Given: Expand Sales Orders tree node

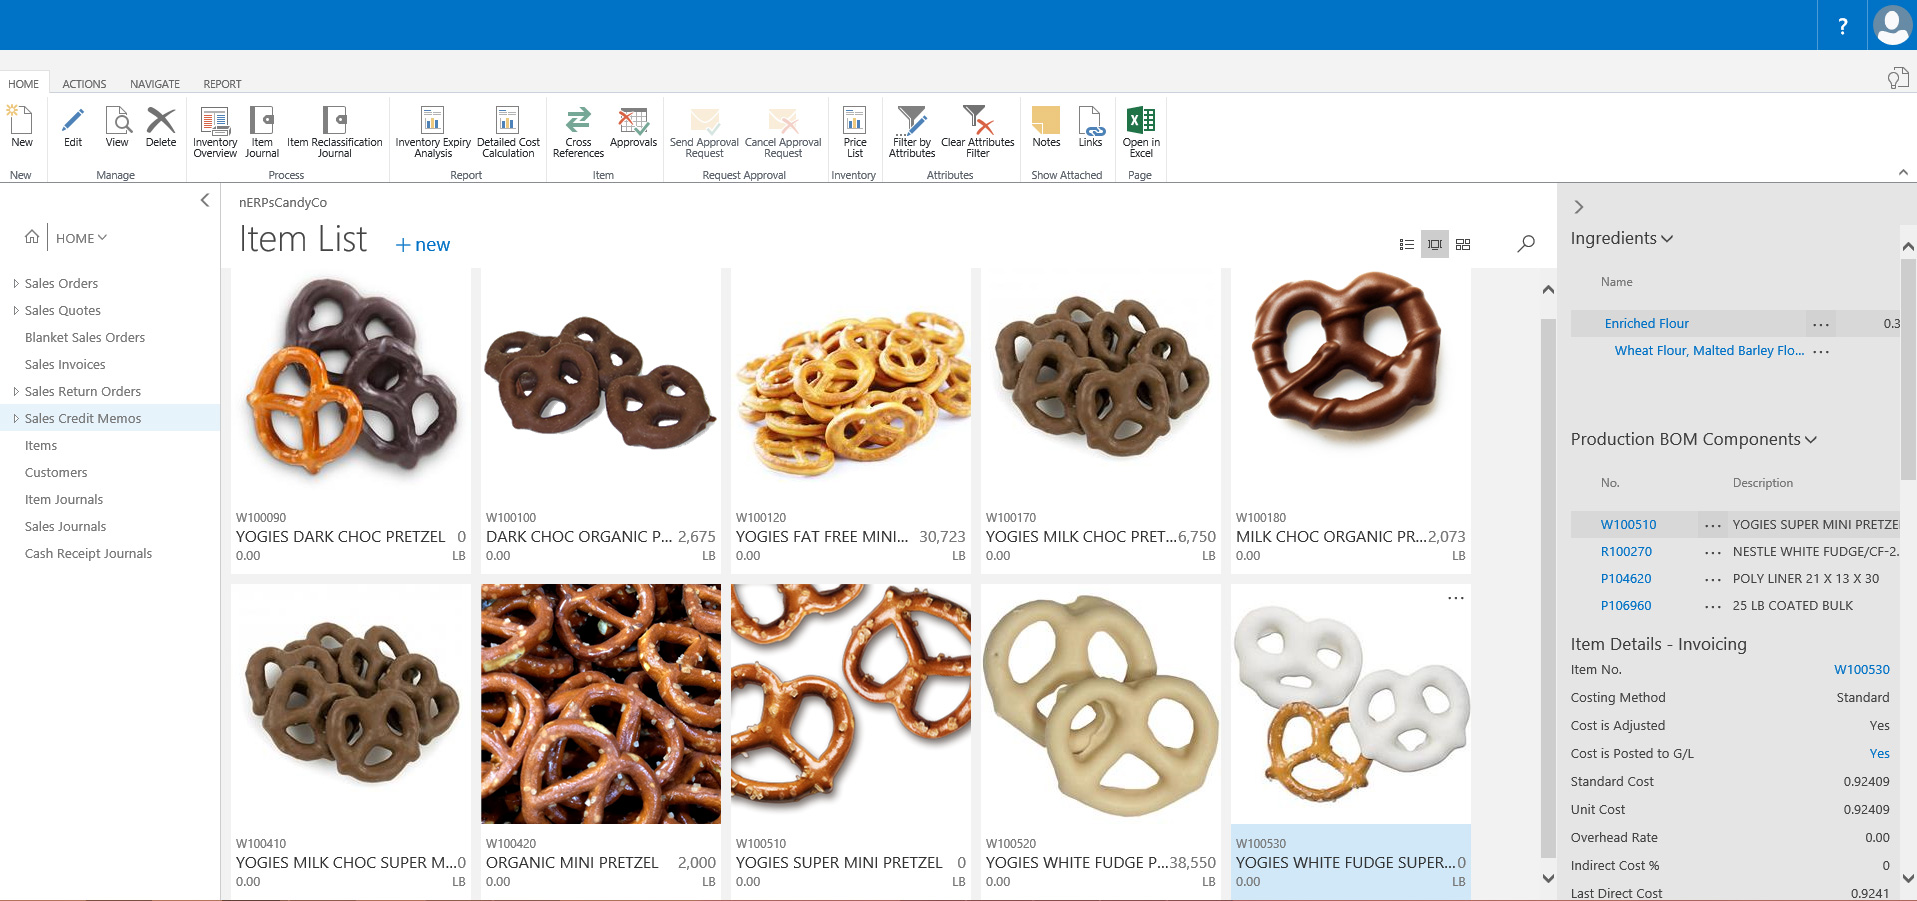Looking at the screenshot, I should (x=16, y=283).
